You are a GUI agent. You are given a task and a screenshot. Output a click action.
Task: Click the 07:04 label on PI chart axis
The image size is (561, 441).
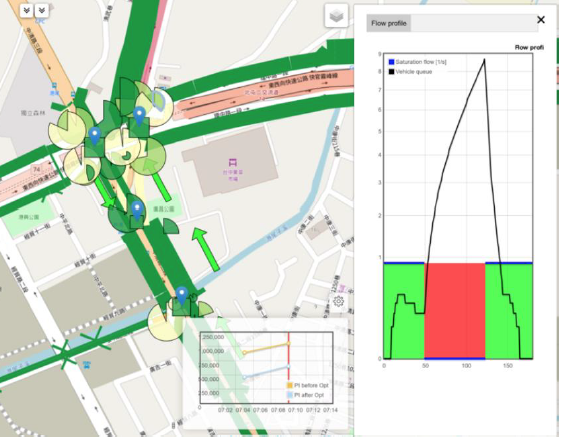coord(243,410)
